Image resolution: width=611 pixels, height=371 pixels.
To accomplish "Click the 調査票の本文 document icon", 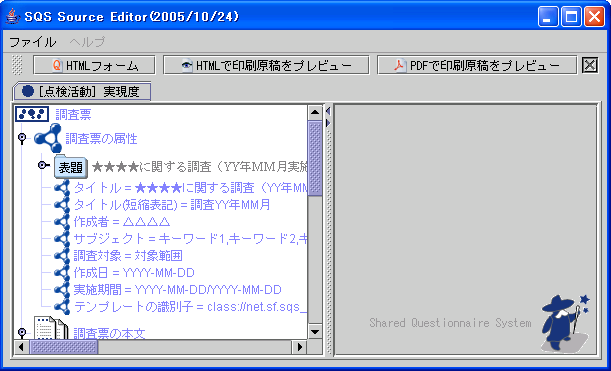I will pyautogui.click(x=51, y=328).
